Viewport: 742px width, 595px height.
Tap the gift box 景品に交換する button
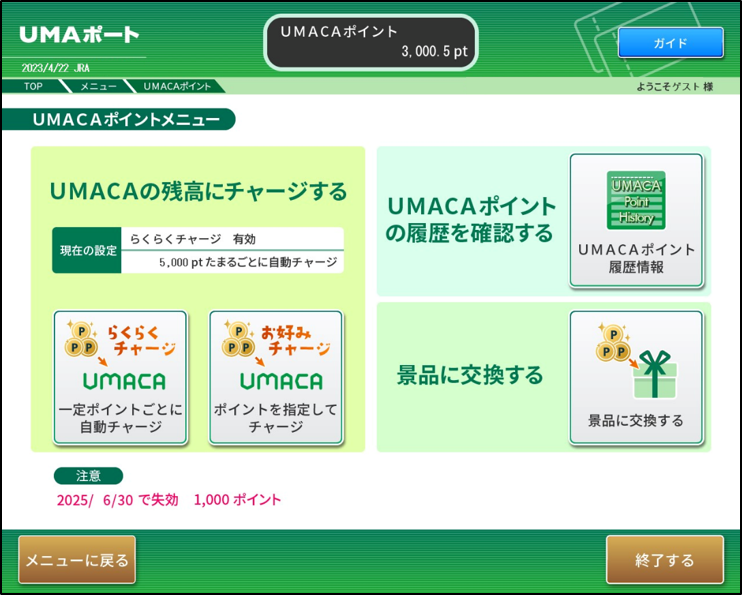(x=636, y=376)
